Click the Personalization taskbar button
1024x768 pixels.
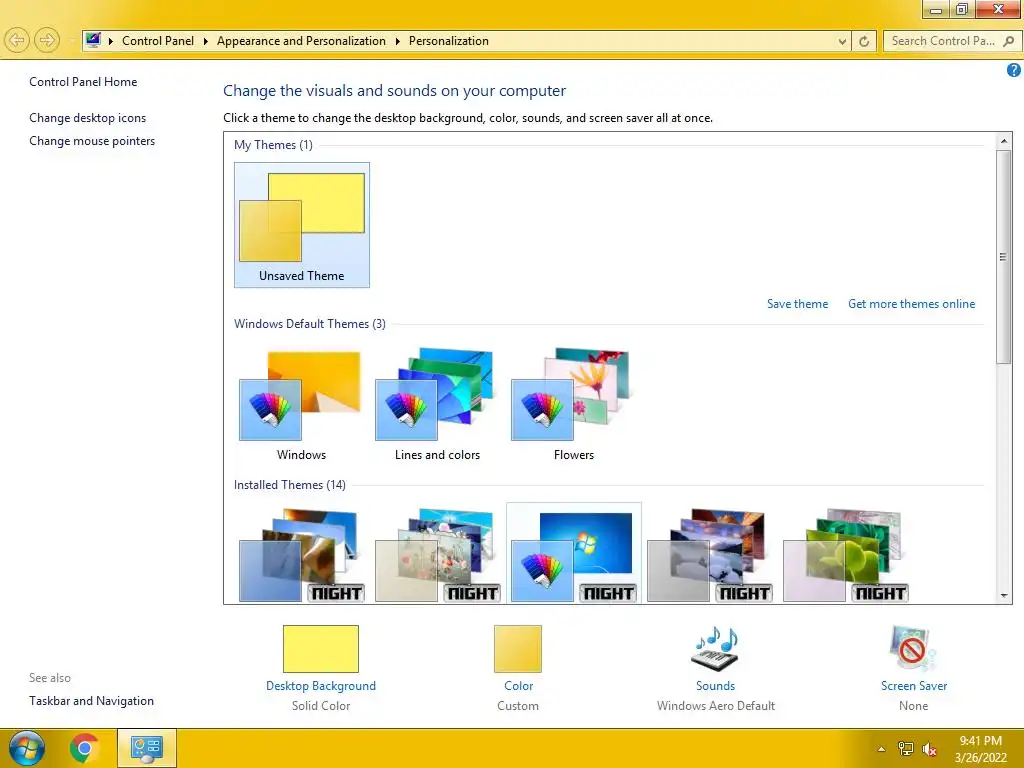146,748
